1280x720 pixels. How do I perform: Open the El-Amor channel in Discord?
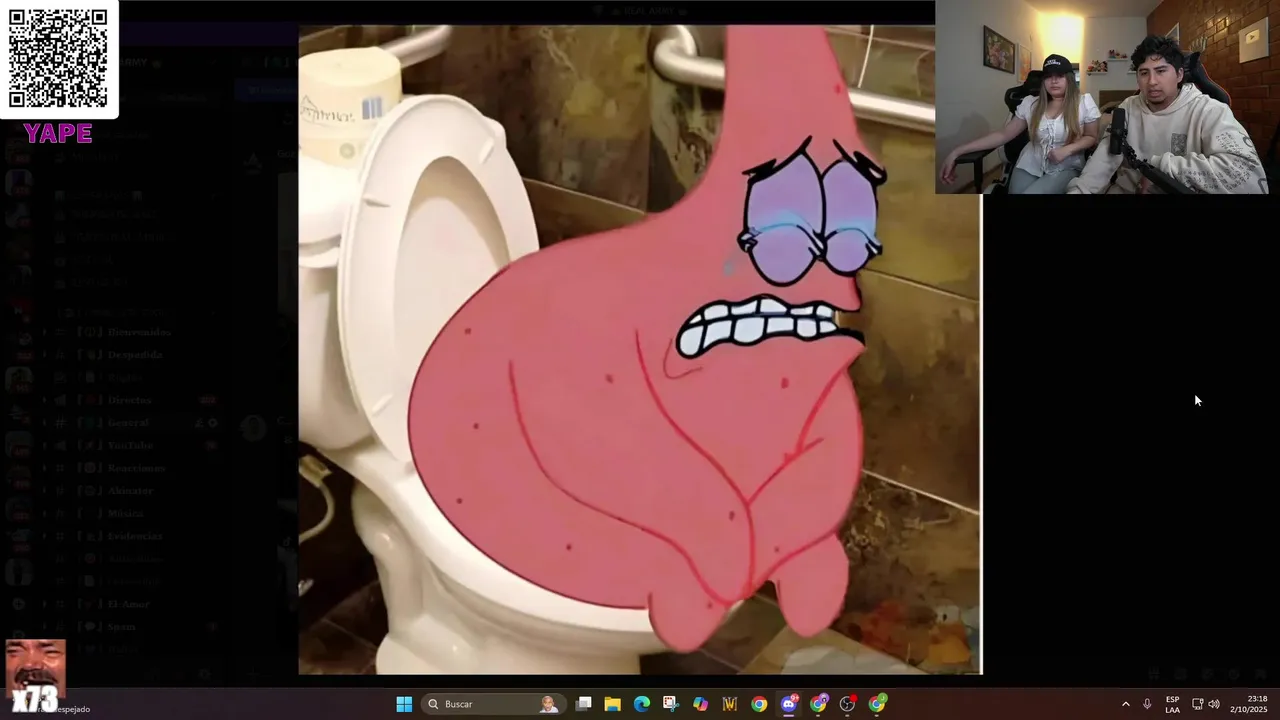coord(128,604)
